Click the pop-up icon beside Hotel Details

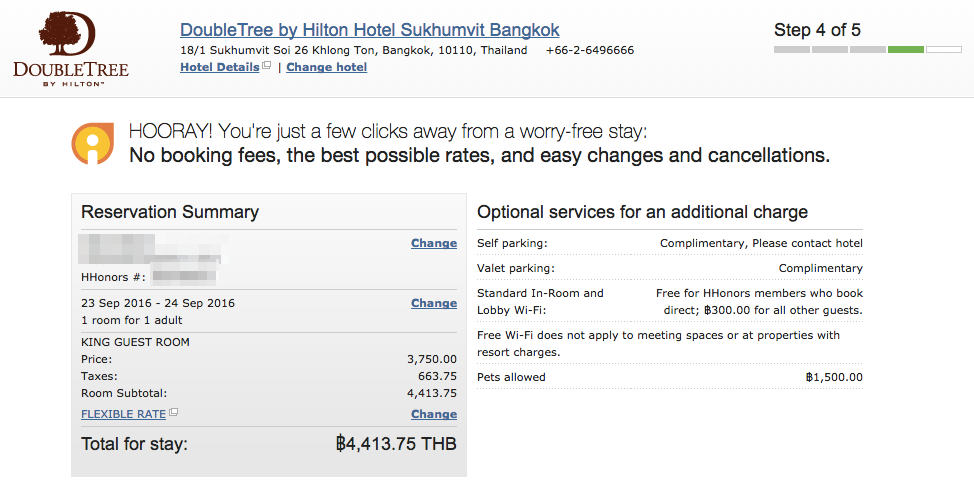(x=266, y=65)
